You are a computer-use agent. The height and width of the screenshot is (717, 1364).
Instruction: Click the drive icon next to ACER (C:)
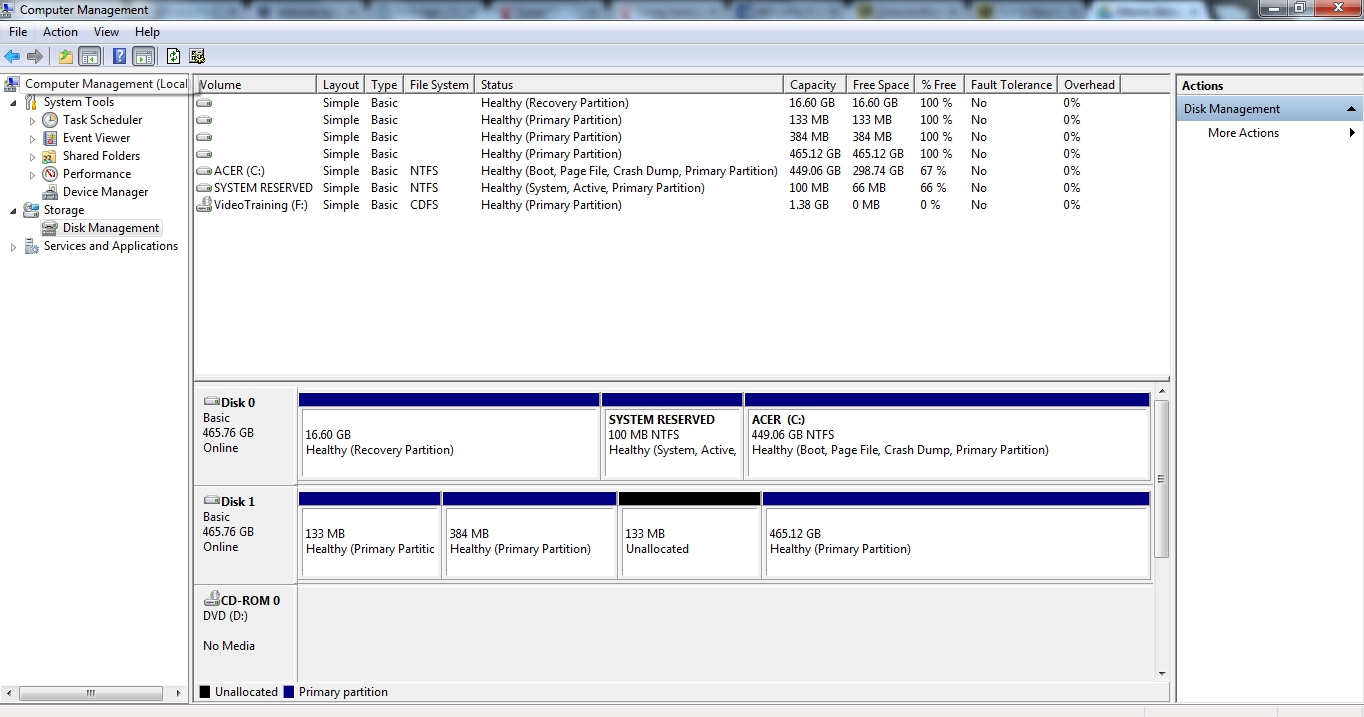coord(204,171)
